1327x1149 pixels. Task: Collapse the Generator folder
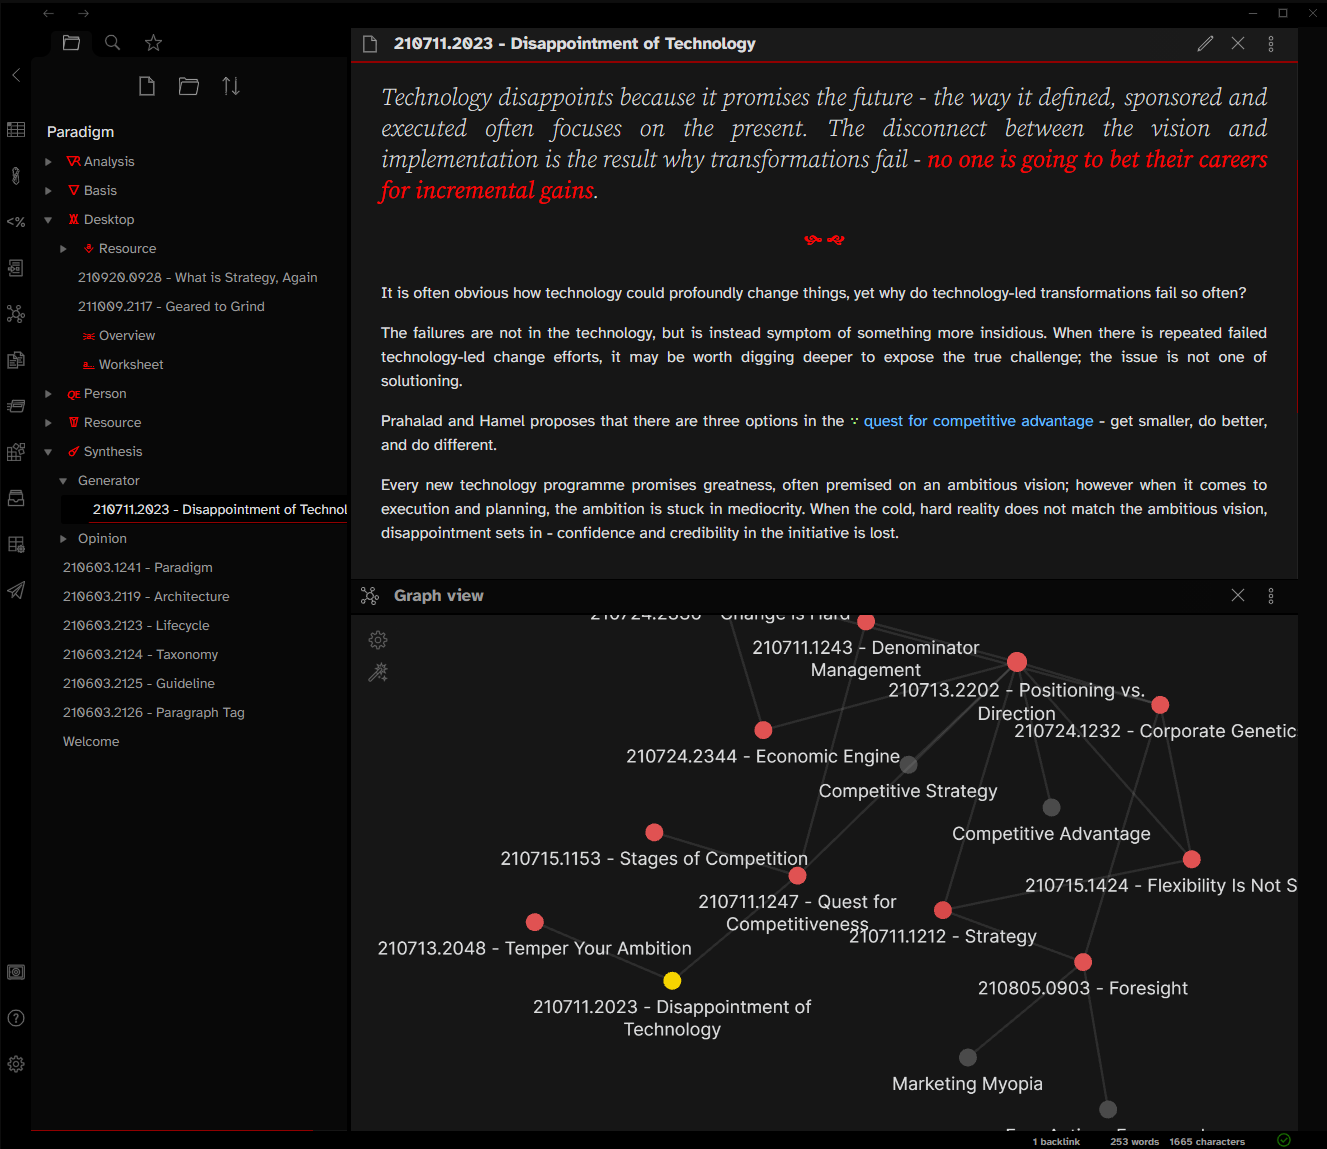pyautogui.click(x=63, y=480)
